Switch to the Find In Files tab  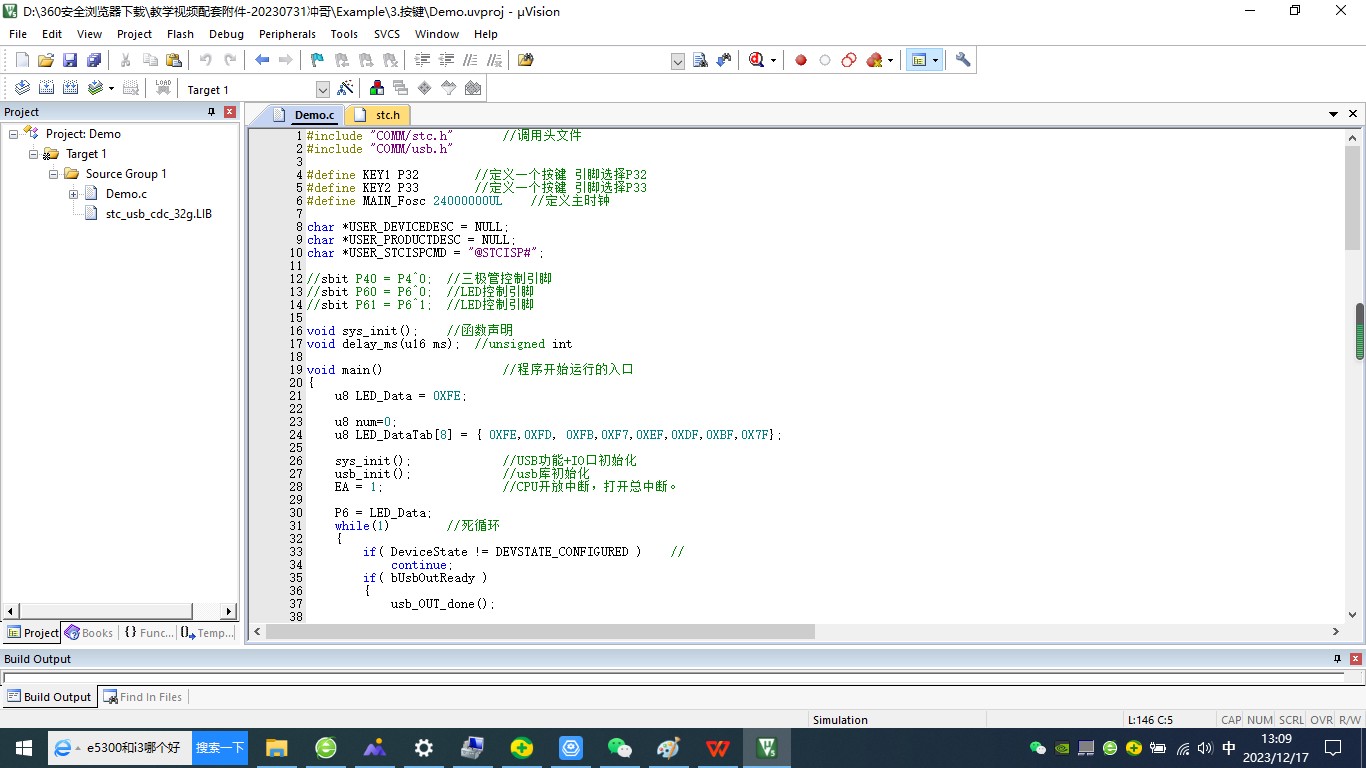[x=142, y=697]
